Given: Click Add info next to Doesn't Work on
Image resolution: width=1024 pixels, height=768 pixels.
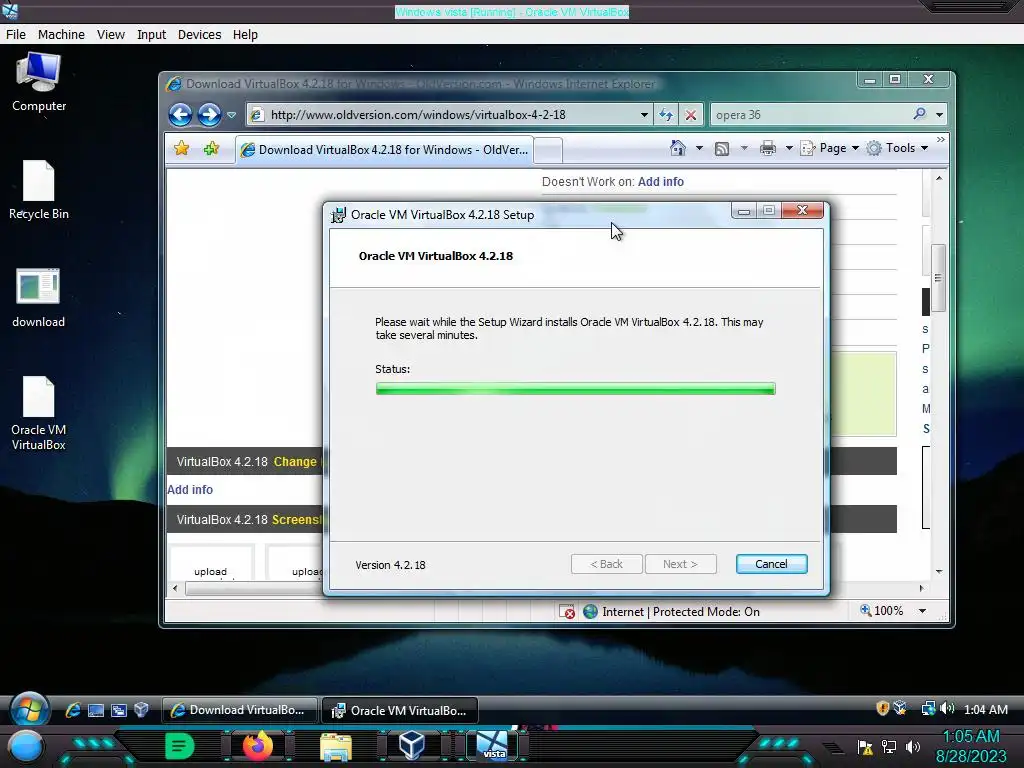Looking at the screenshot, I should tap(661, 182).
